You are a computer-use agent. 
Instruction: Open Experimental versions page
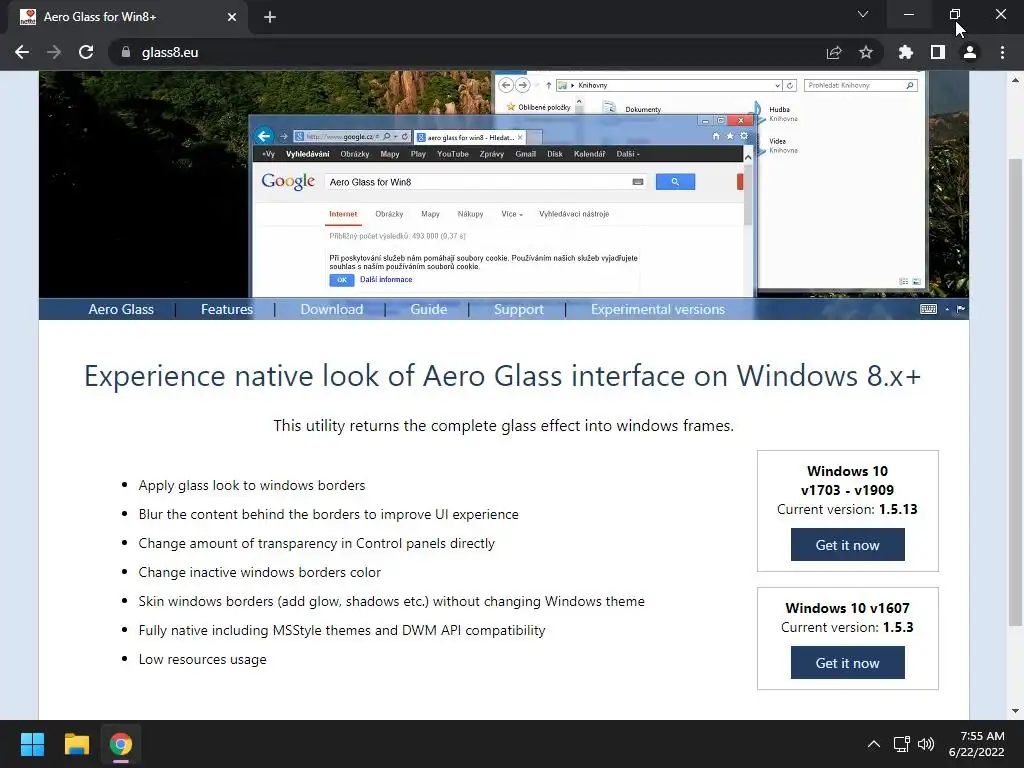tap(658, 310)
